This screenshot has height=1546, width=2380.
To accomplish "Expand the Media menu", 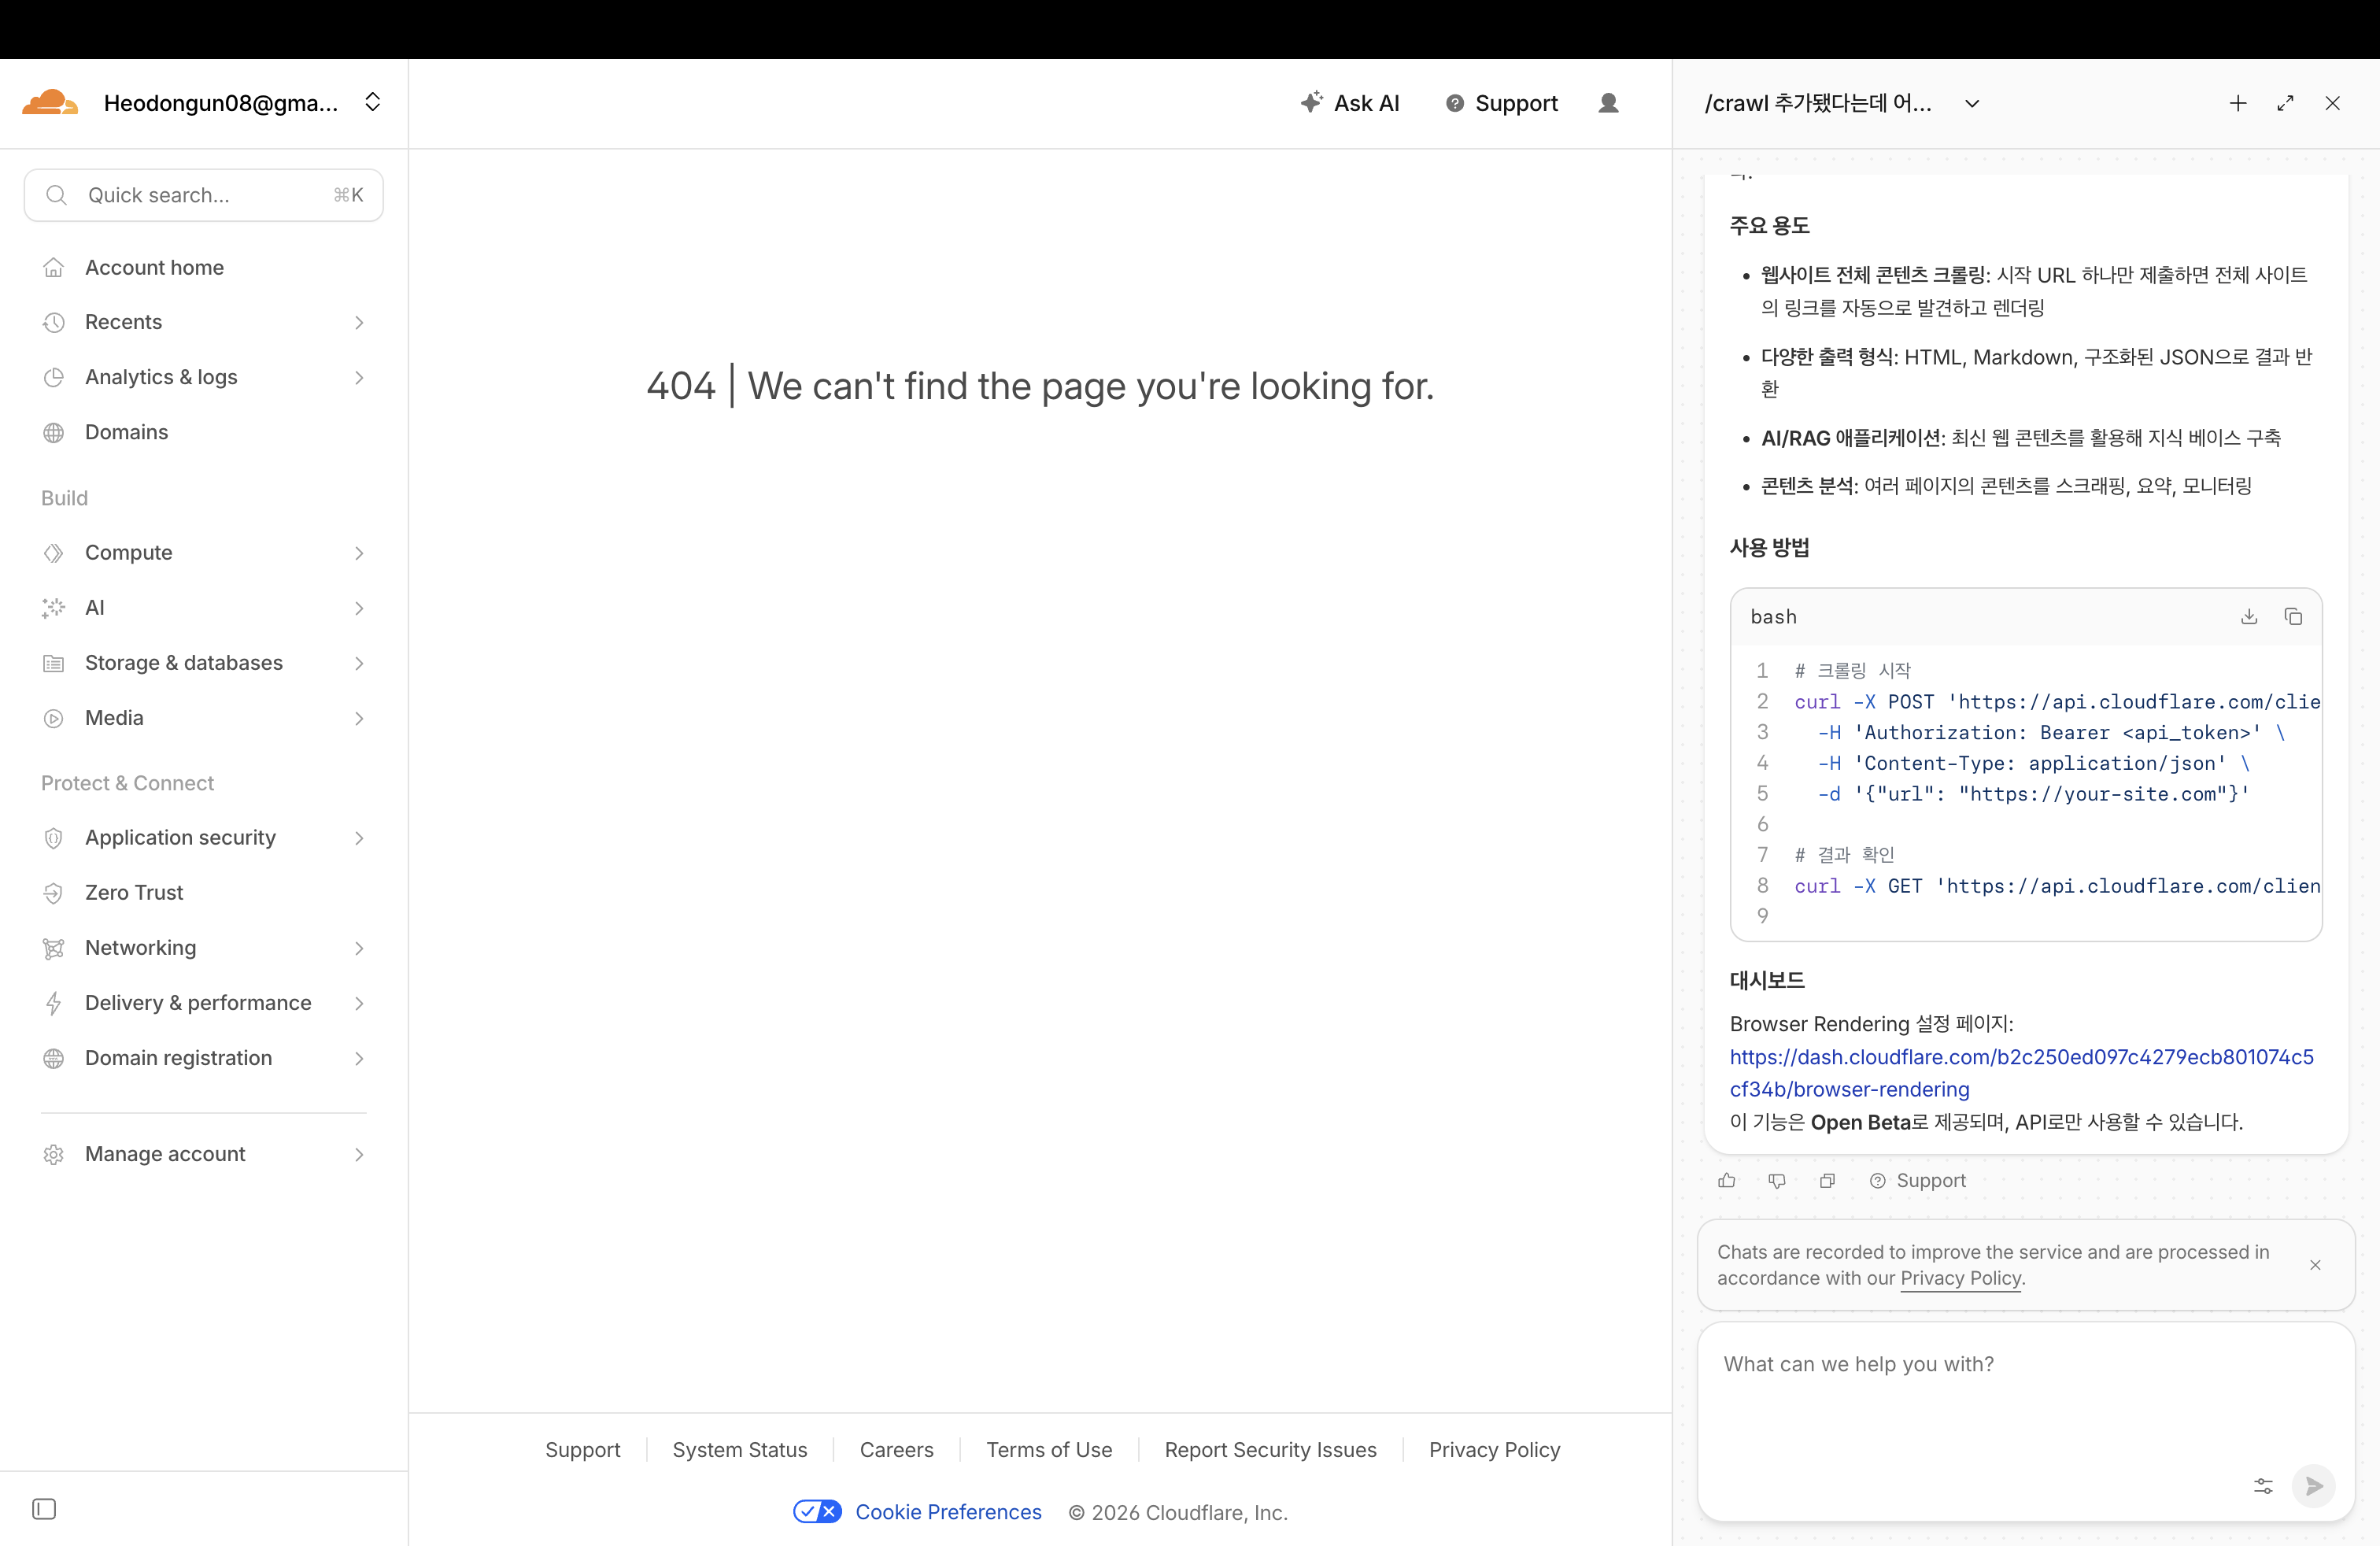I will pyautogui.click(x=204, y=718).
